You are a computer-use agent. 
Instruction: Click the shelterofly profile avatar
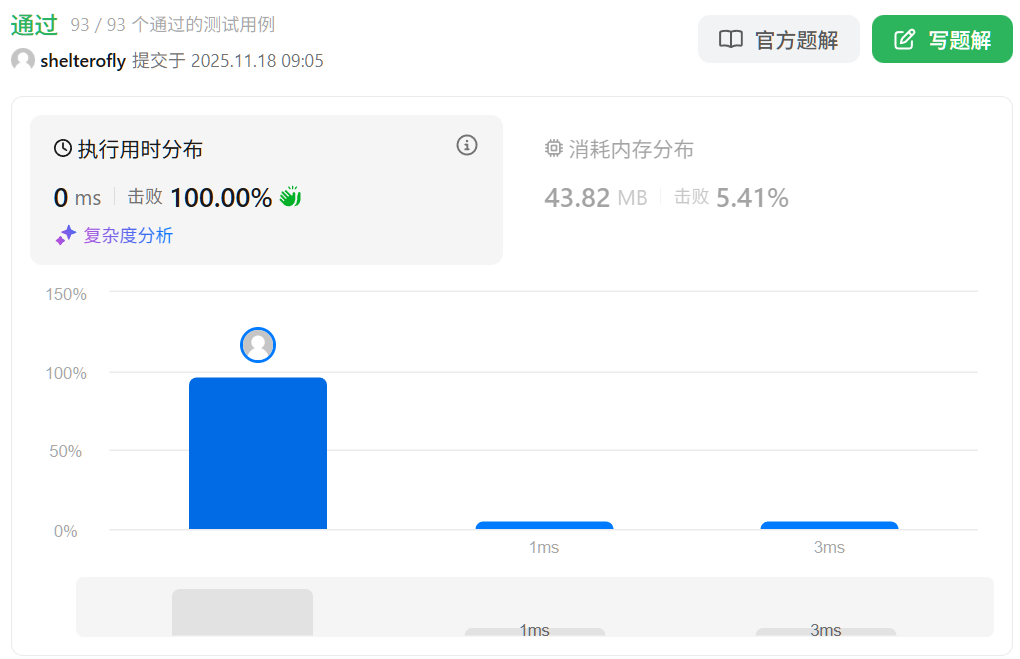pyautogui.click(x=23, y=60)
